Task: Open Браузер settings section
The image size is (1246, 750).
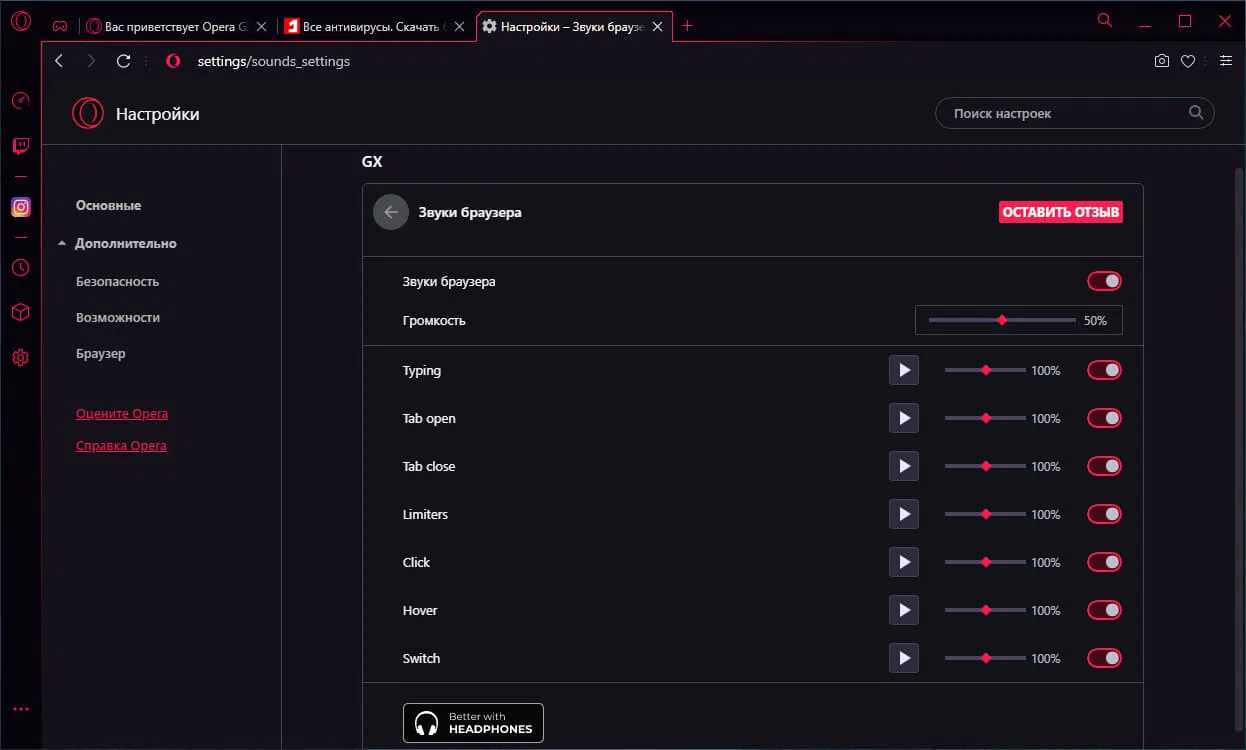Action: 101,353
